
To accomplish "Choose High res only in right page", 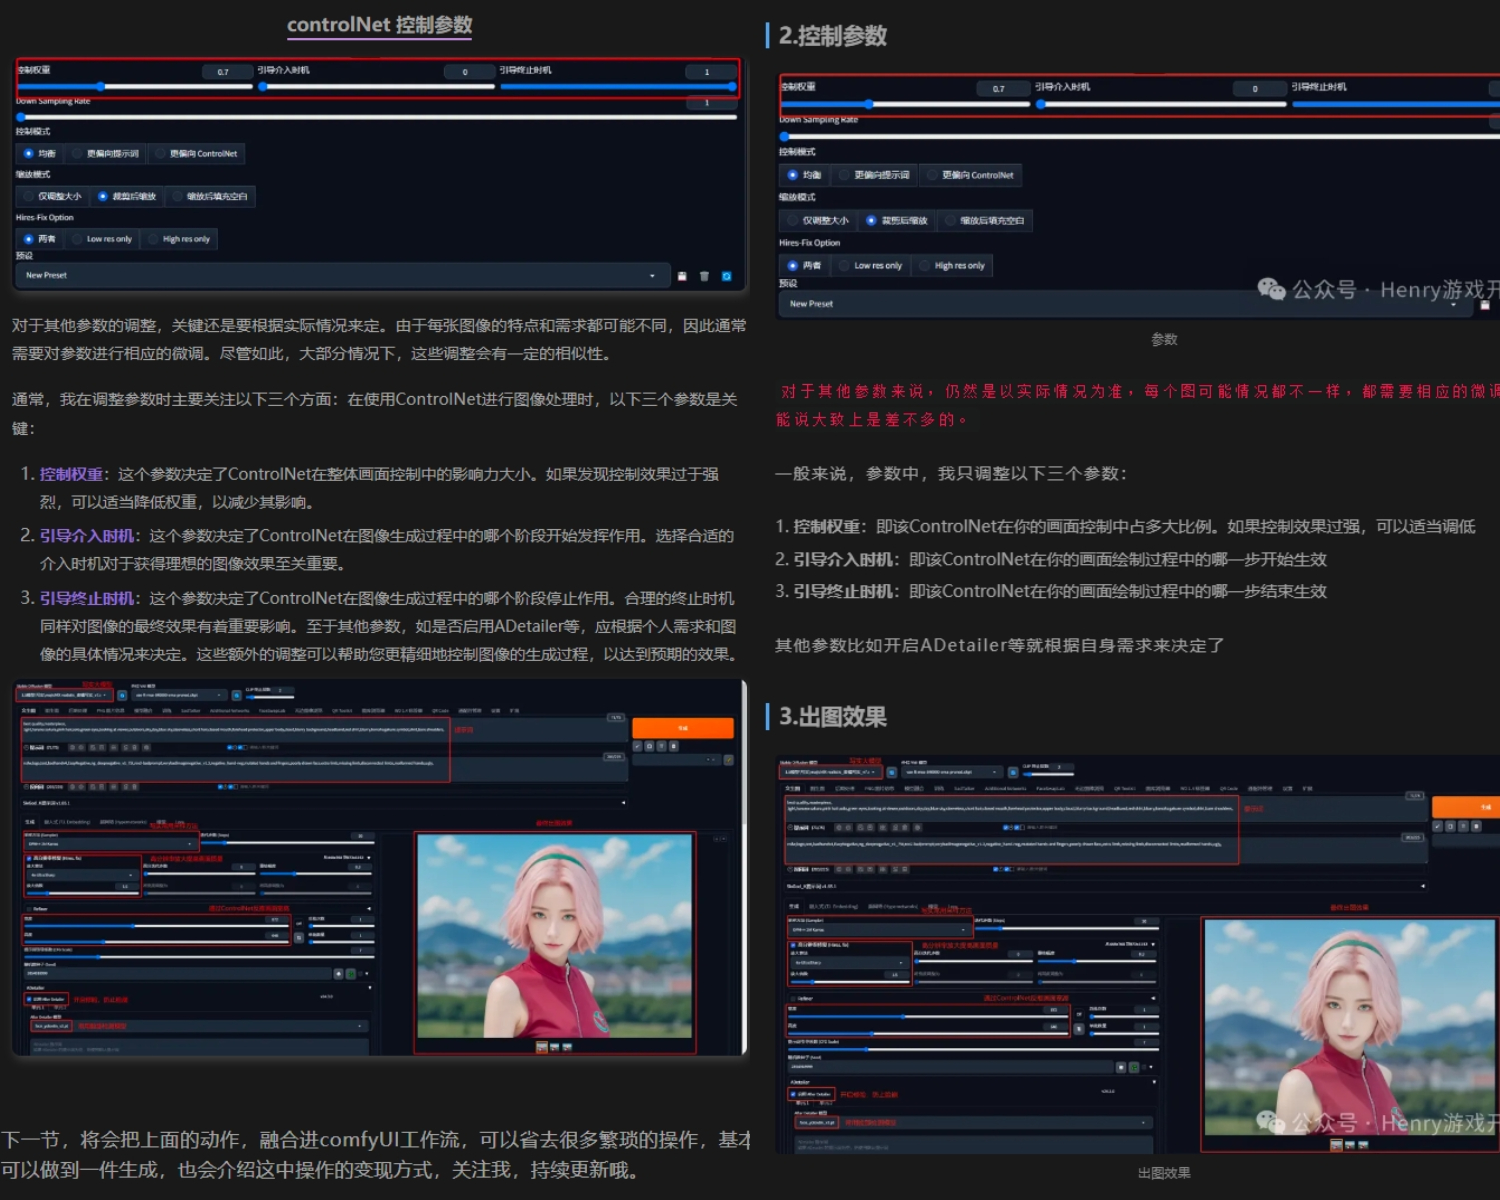I will (x=953, y=266).
